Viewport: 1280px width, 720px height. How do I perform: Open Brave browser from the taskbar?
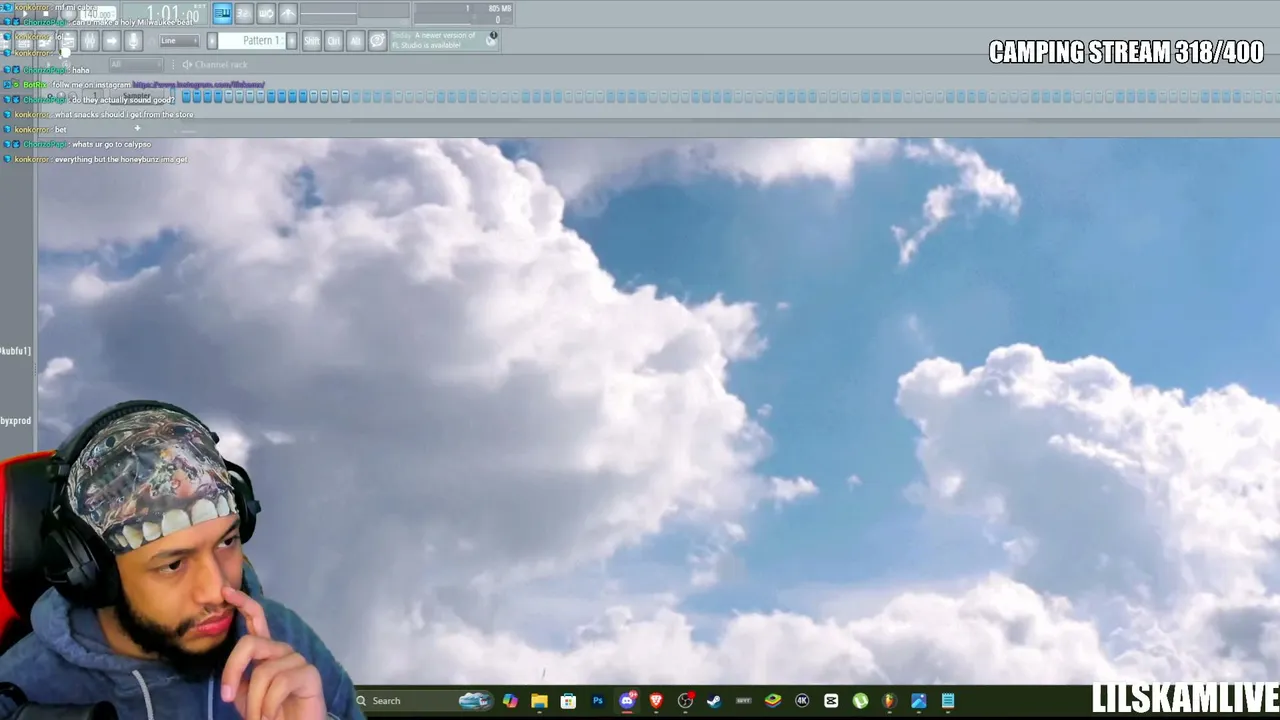tap(656, 701)
